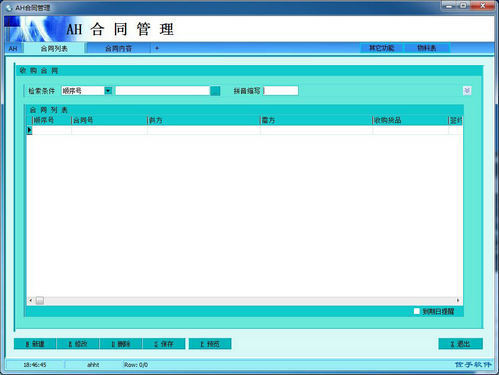Click the 保存 button
The image size is (499, 375).
click(164, 344)
